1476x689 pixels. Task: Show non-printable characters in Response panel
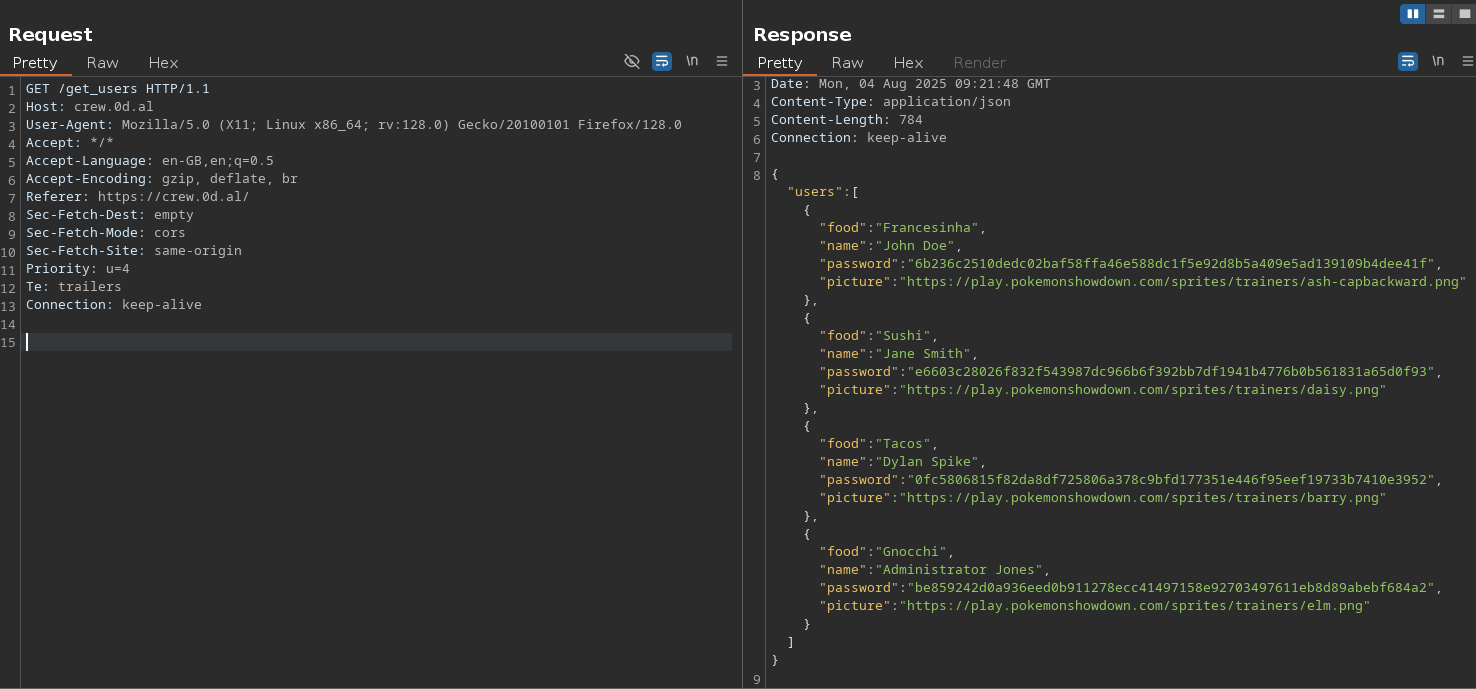(1438, 61)
